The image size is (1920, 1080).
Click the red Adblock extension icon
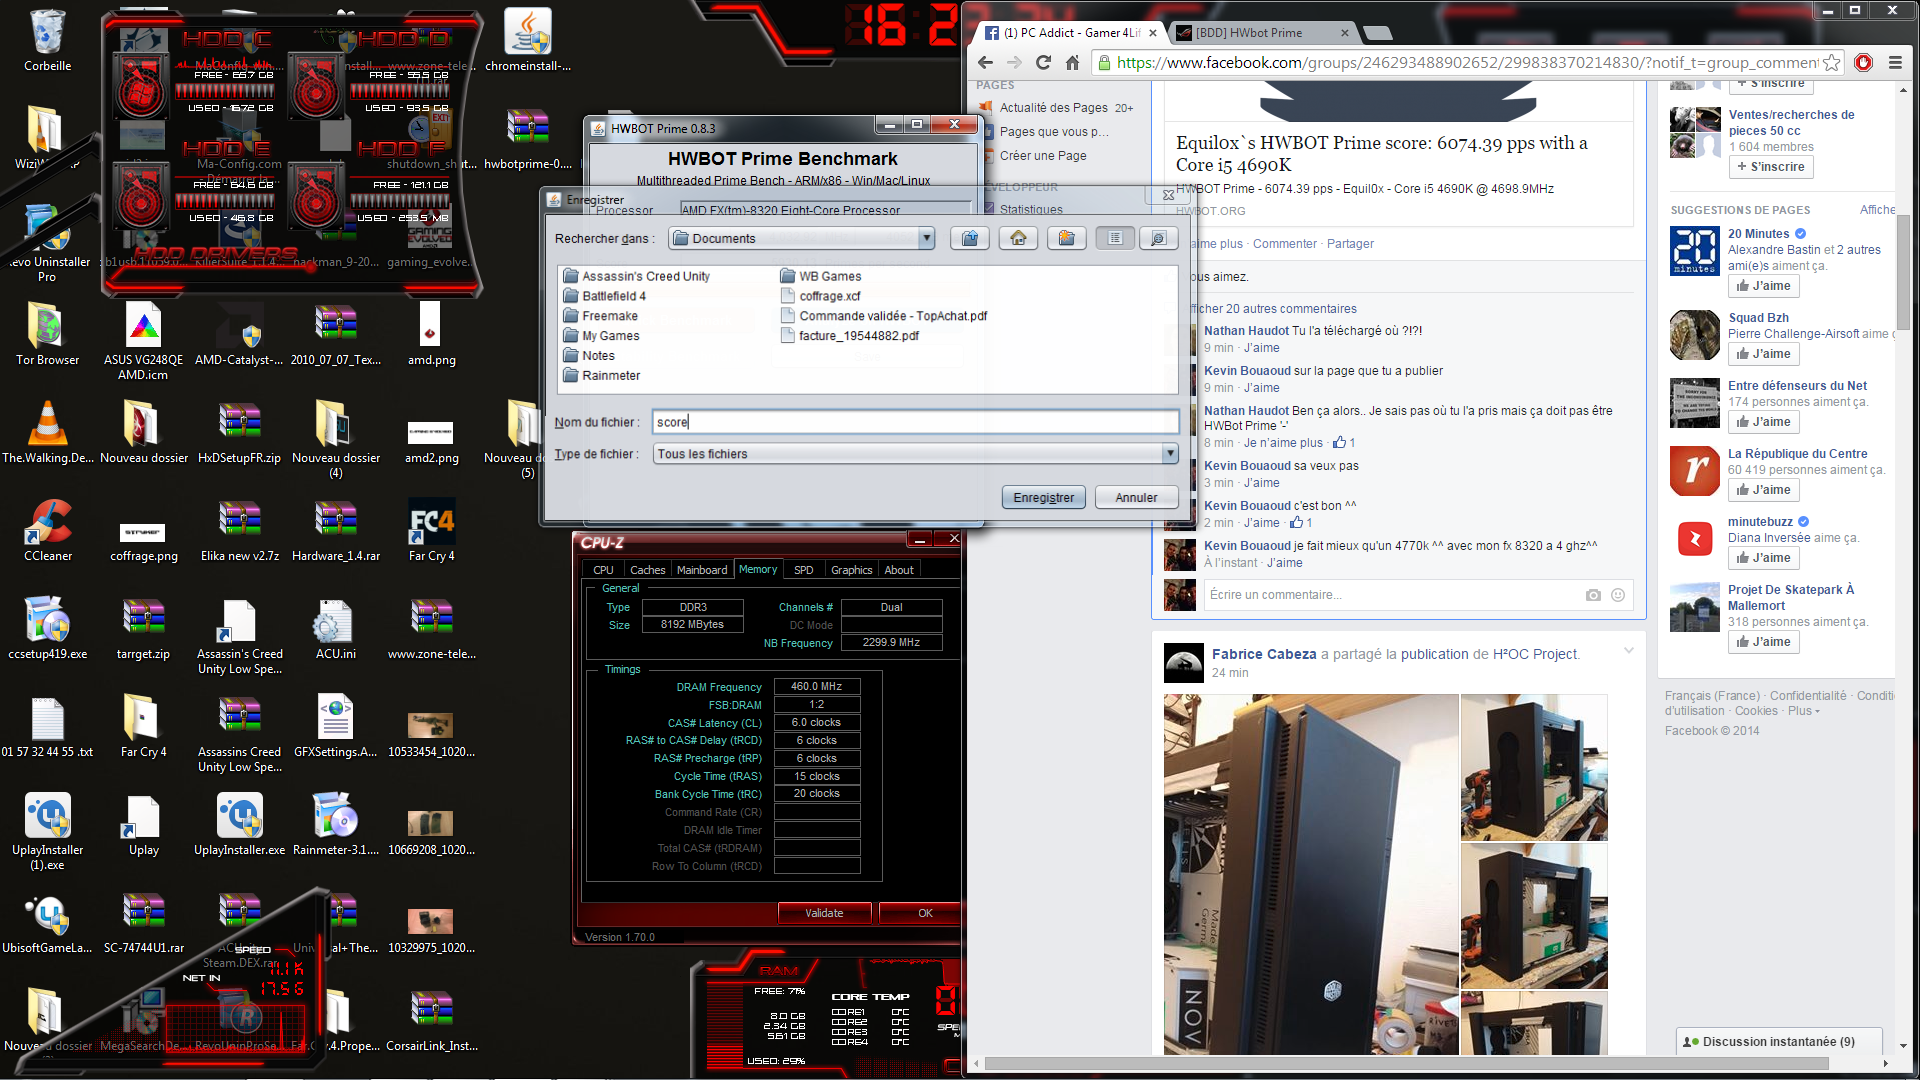click(x=1863, y=63)
